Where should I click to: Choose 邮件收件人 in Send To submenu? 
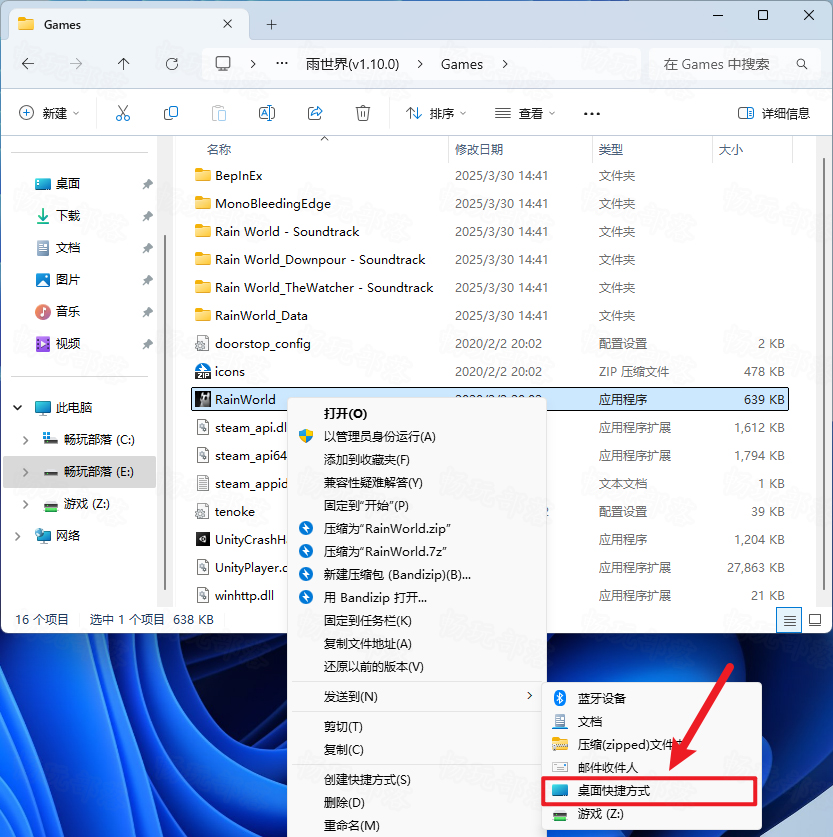(x=652, y=768)
